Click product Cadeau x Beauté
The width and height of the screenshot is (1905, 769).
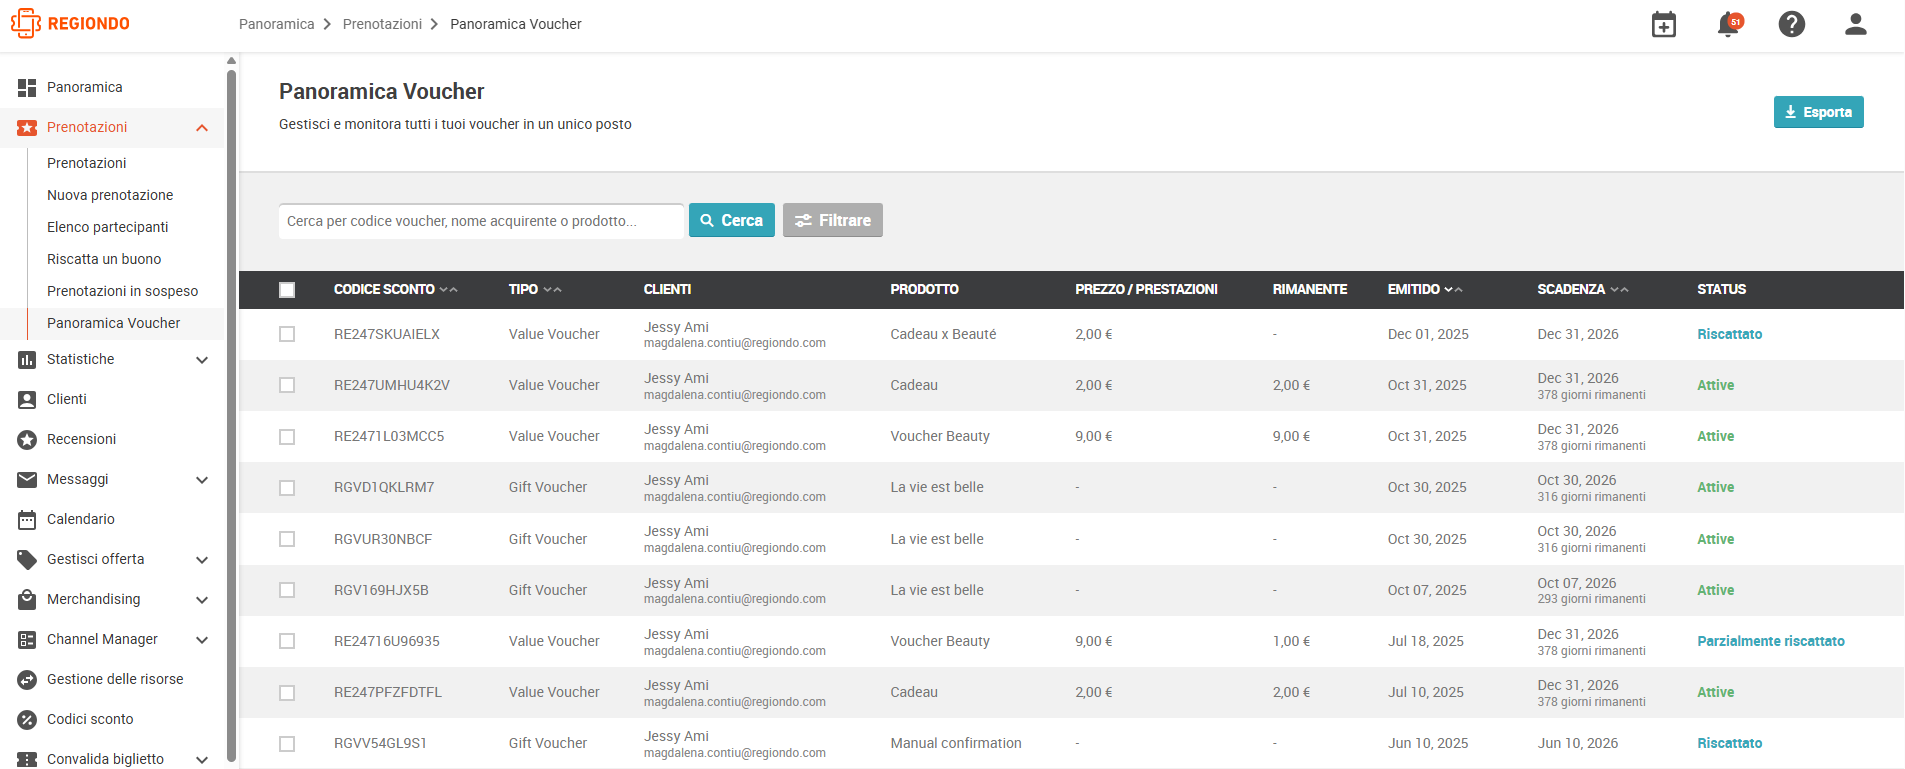(x=943, y=334)
